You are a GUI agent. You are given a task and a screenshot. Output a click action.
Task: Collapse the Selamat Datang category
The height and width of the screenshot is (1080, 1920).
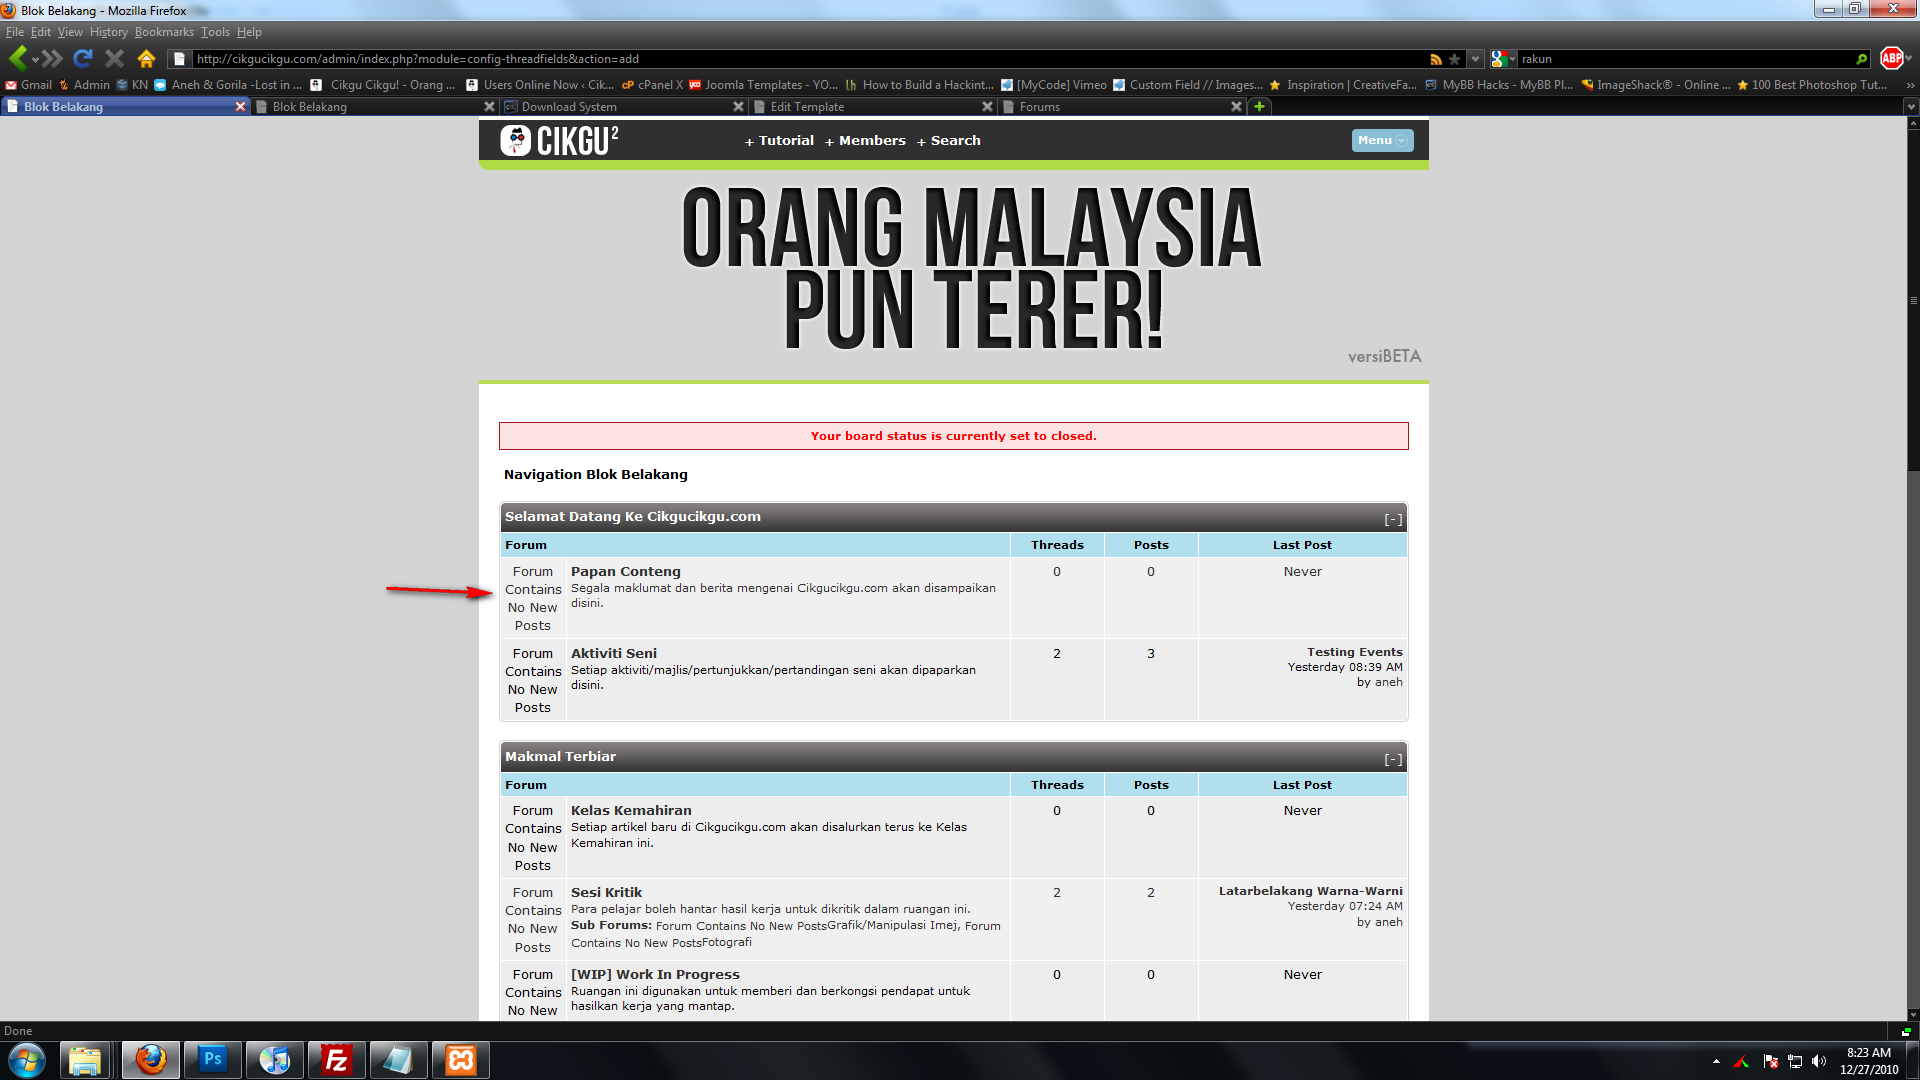pyautogui.click(x=1393, y=519)
